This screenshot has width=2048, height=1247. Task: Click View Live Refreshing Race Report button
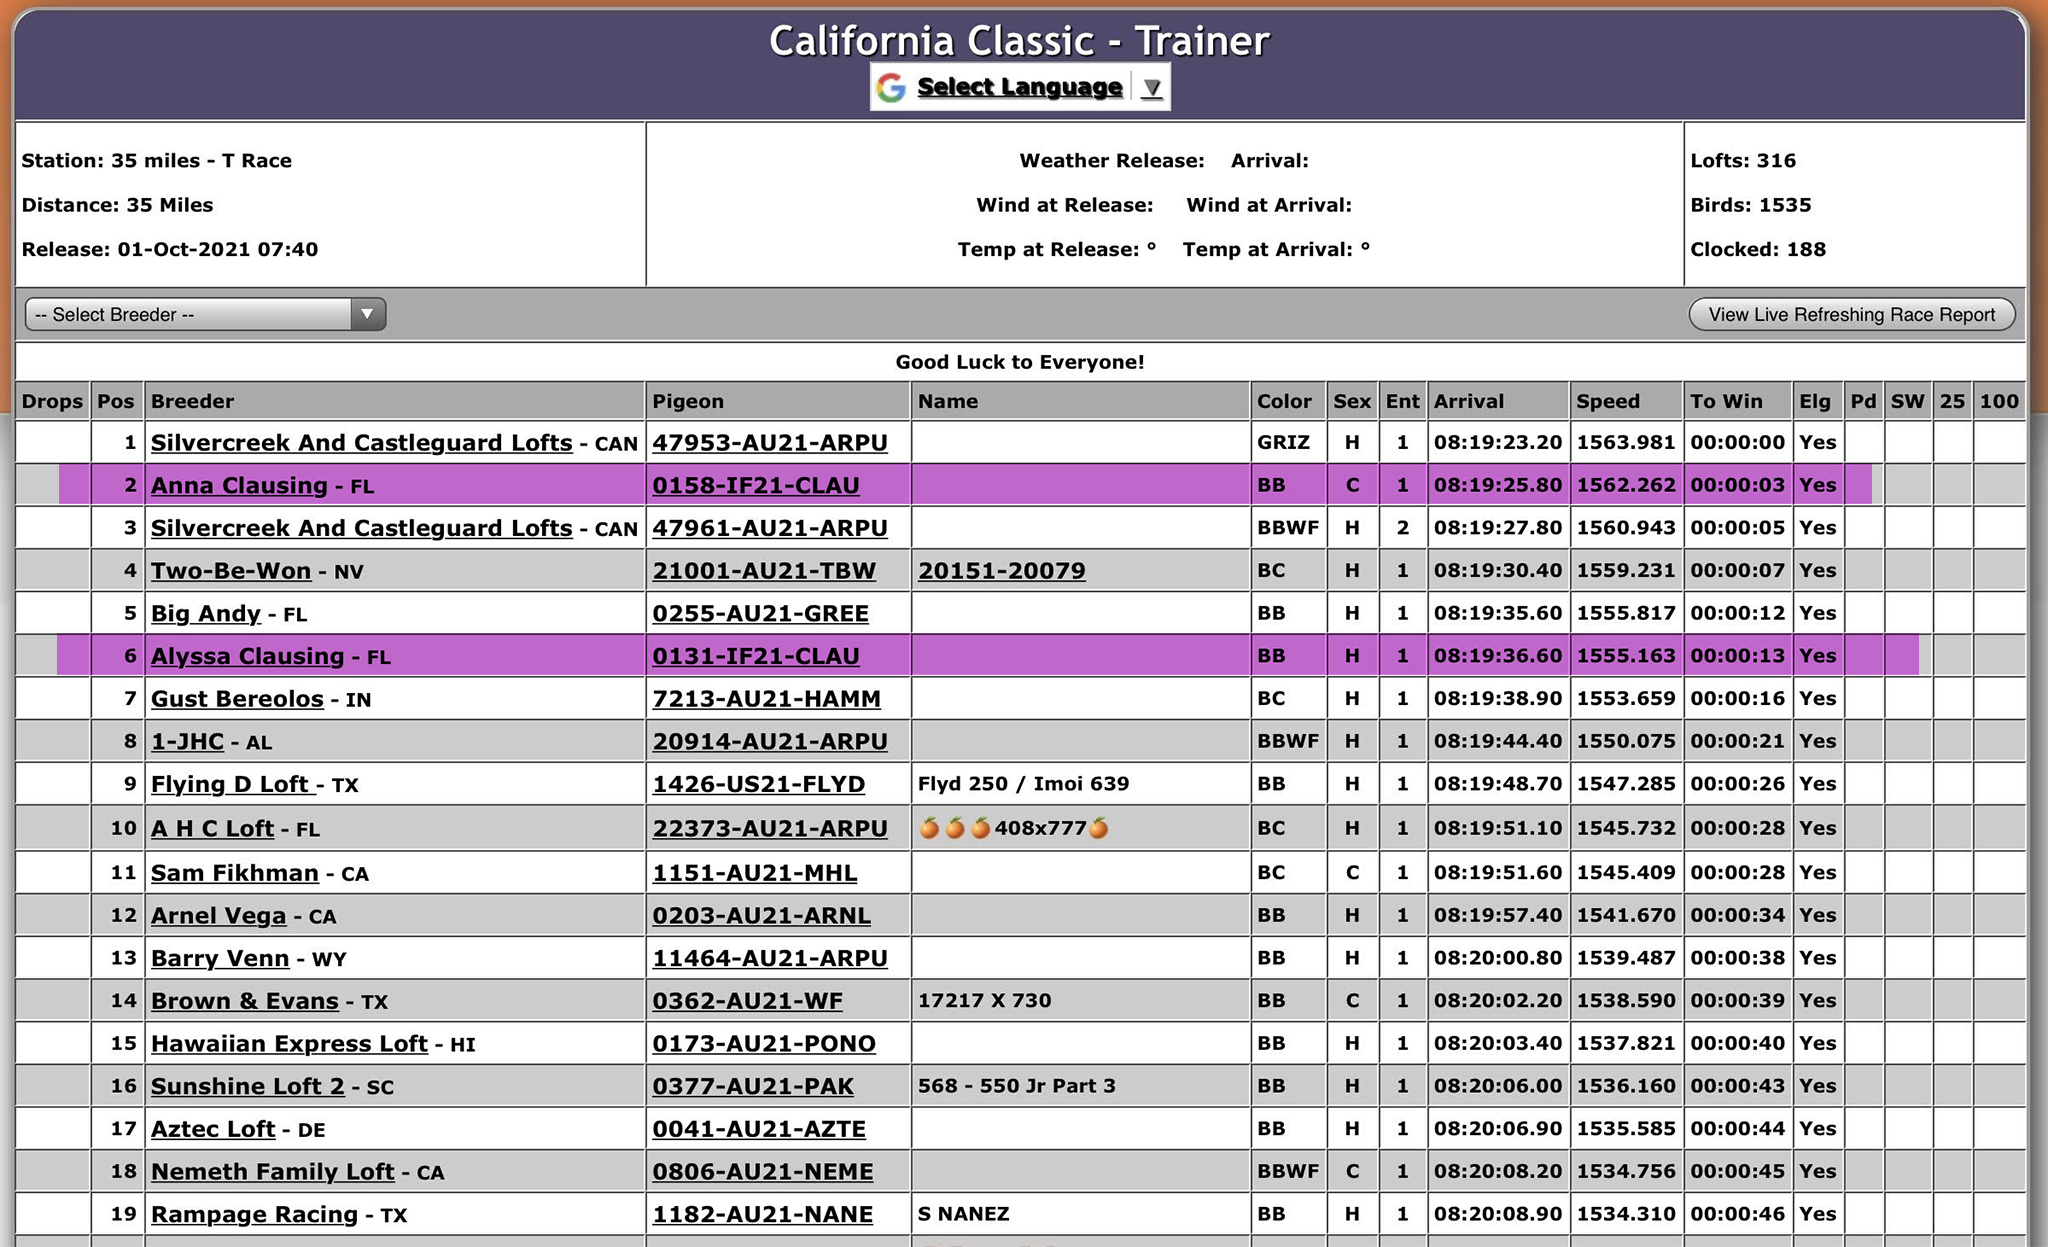(x=1851, y=314)
